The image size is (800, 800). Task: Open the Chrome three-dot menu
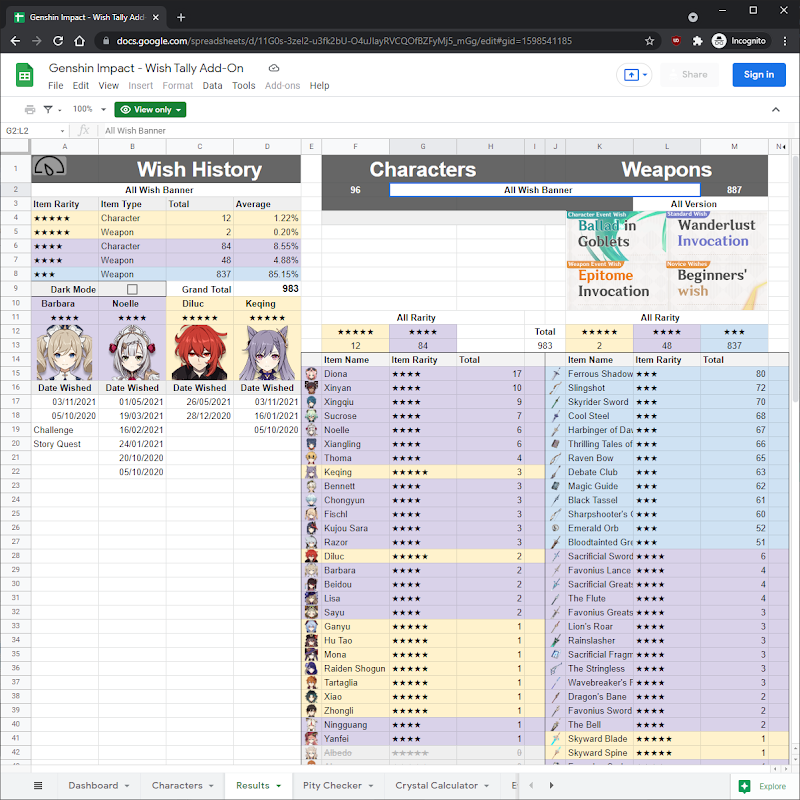(785, 41)
